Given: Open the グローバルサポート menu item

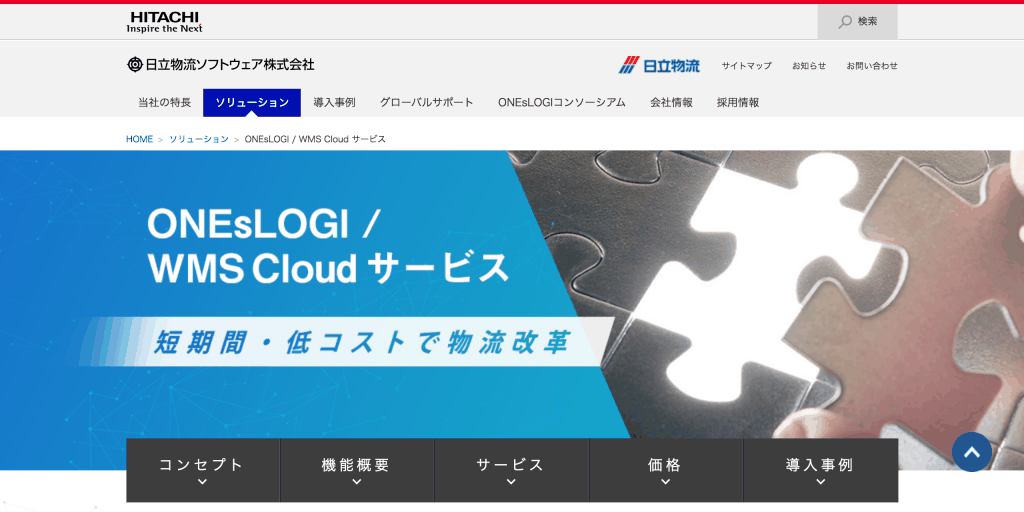Looking at the screenshot, I should 427,102.
